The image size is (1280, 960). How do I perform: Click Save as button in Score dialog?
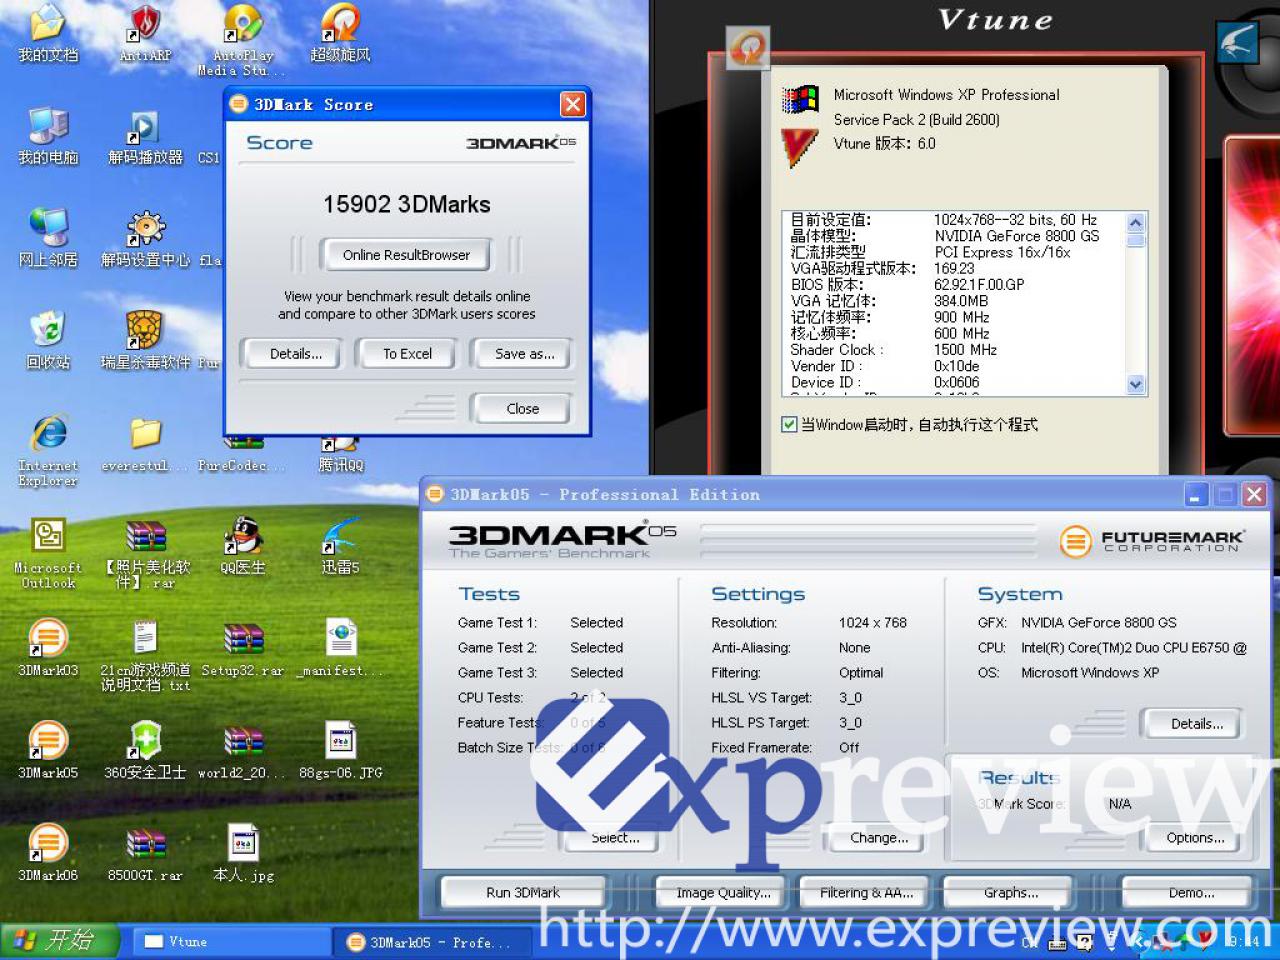click(x=524, y=354)
